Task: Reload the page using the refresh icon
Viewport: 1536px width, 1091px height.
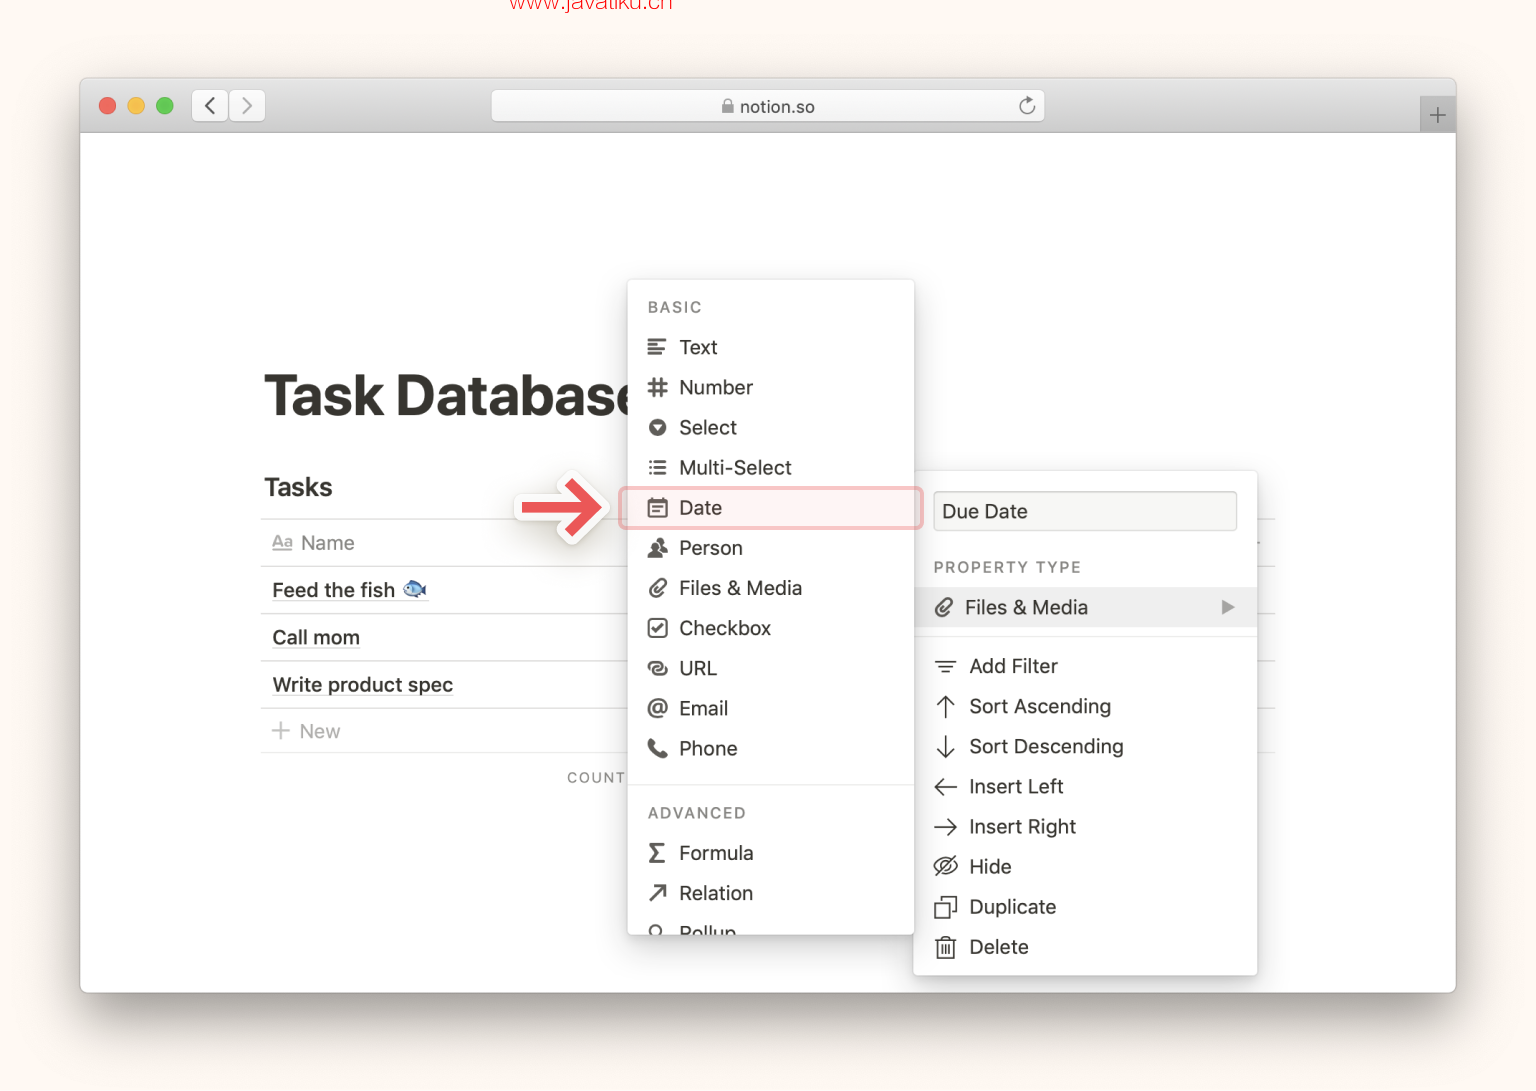Action: (1026, 106)
